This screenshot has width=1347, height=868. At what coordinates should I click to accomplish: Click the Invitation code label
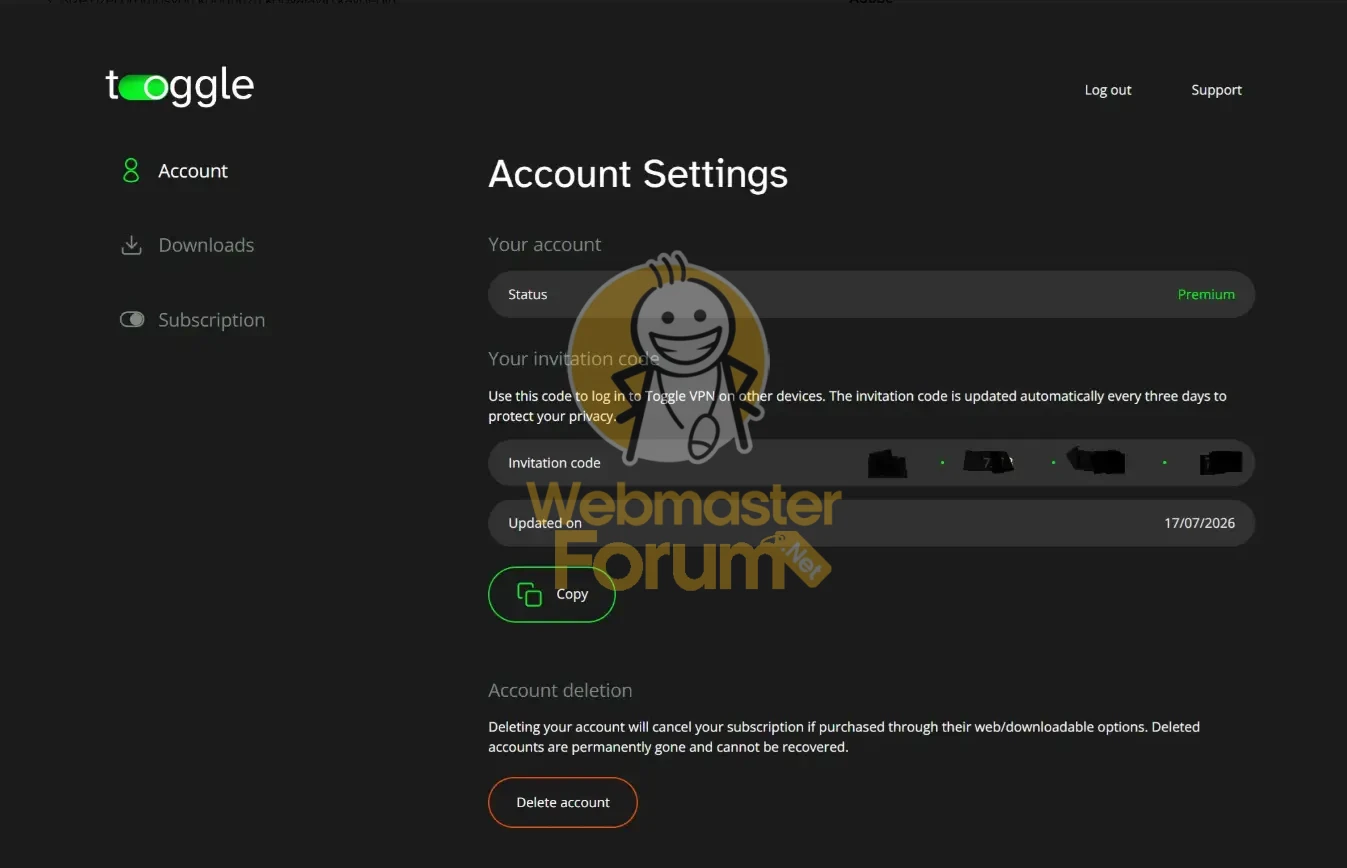coord(554,463)
